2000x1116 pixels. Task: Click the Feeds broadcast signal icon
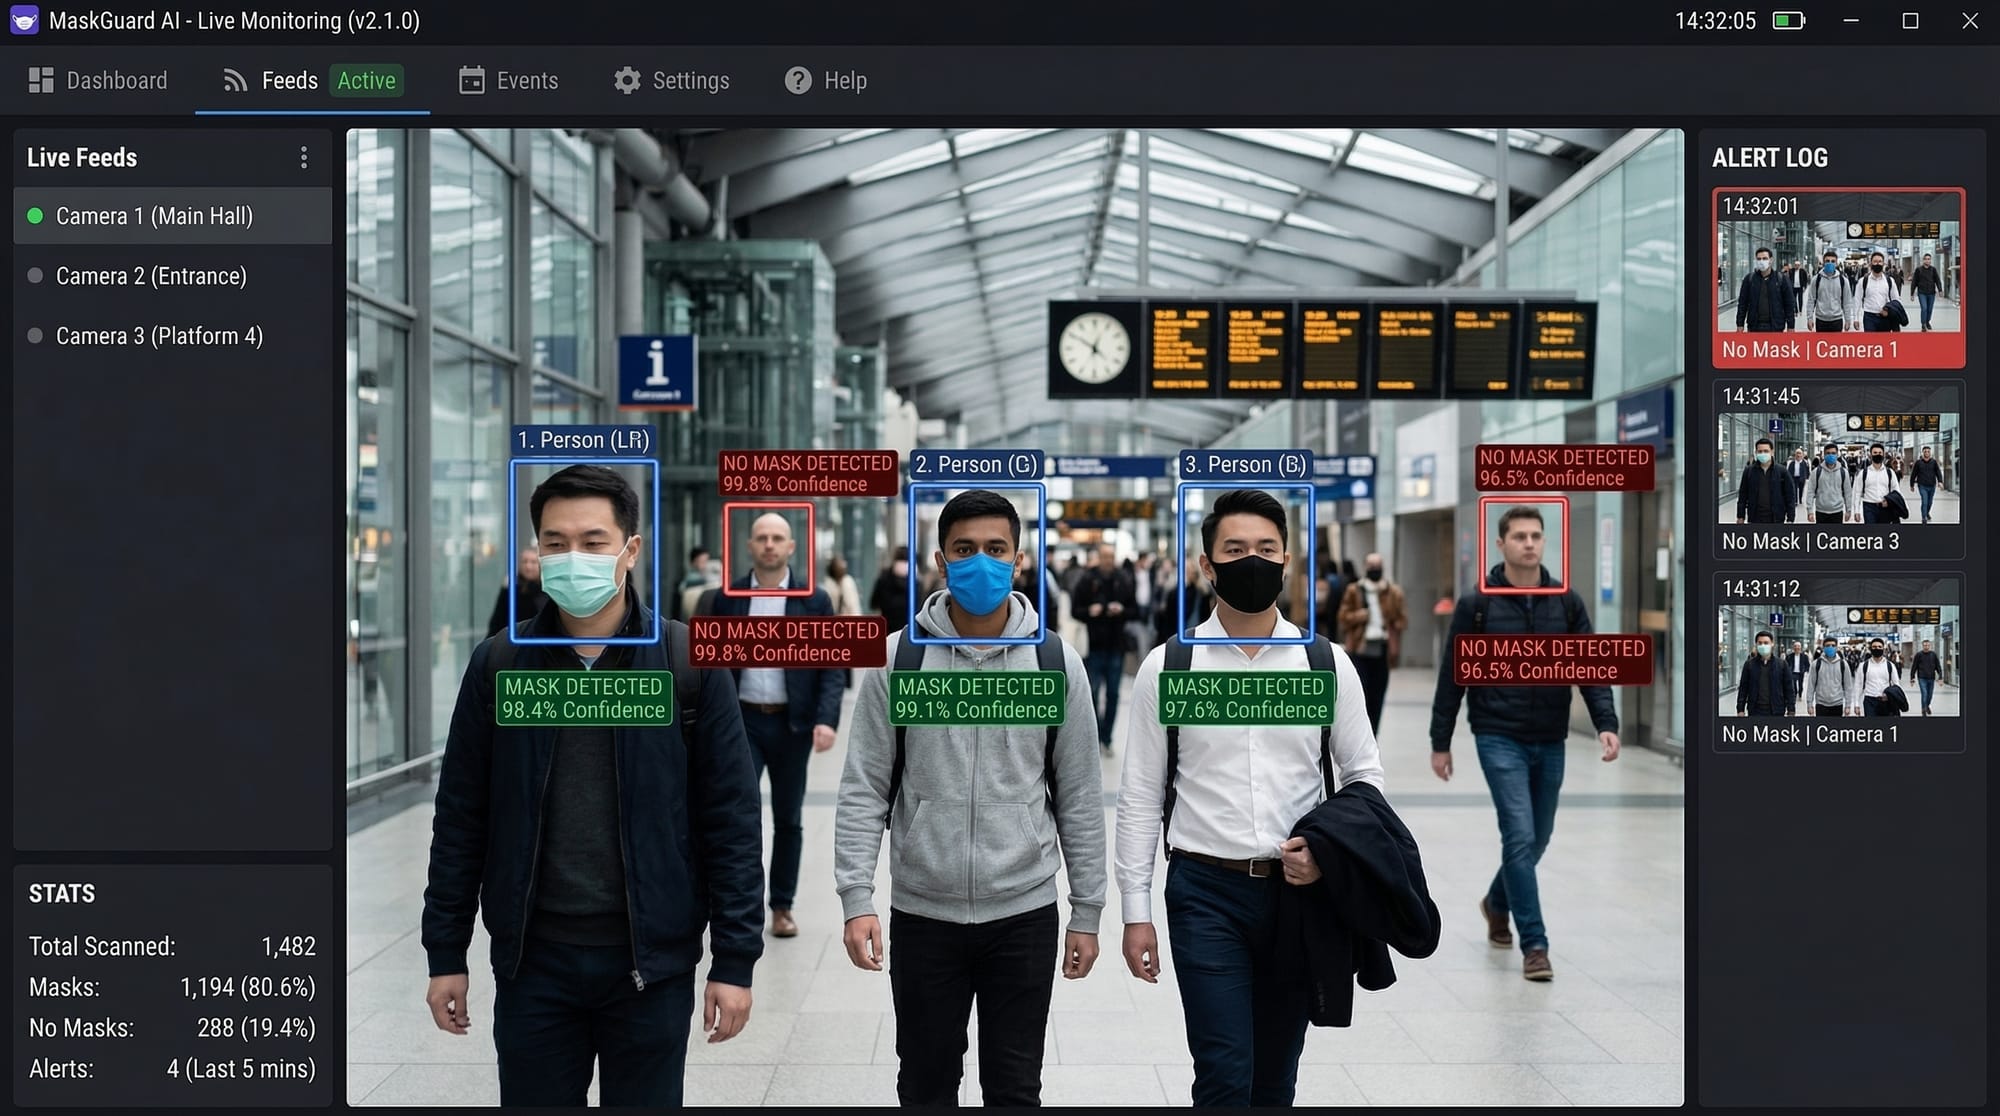click(x=235, y=80)
